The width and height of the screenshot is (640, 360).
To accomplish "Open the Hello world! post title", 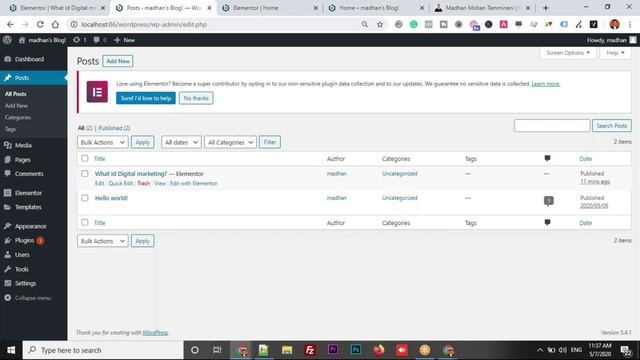I will (x=111, y=198).
